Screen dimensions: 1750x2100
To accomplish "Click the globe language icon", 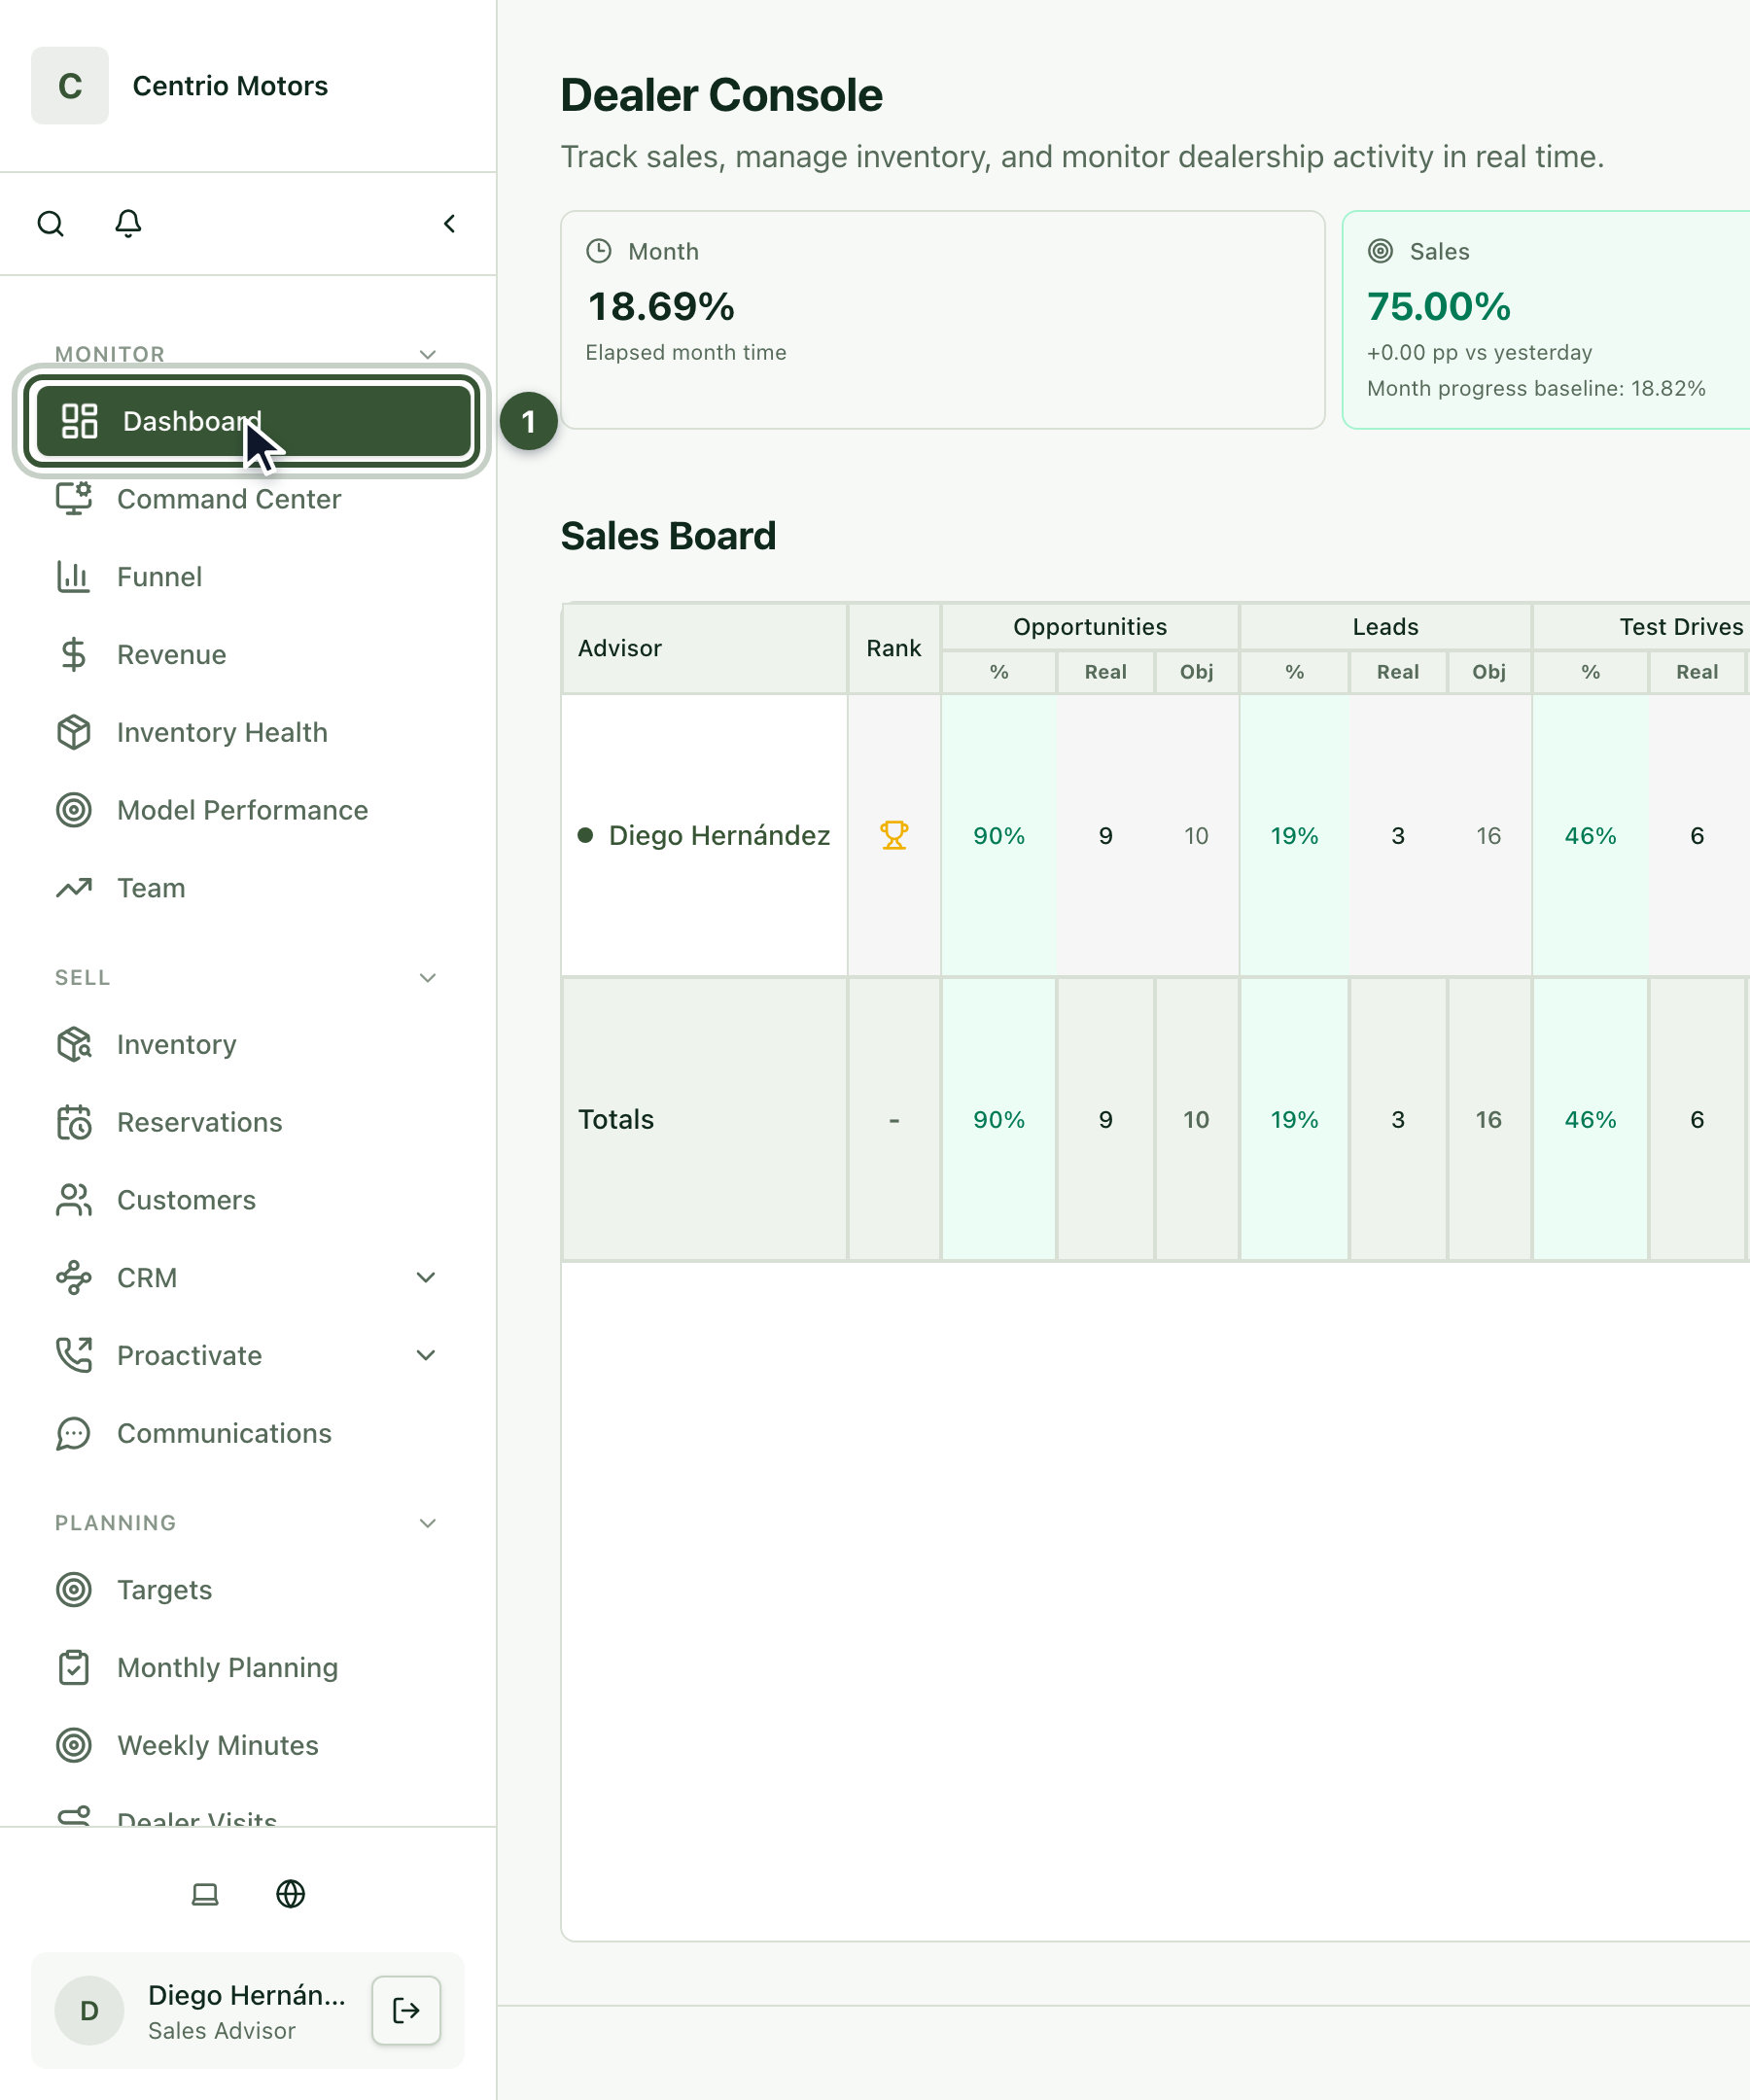I will (x=291, y=1894).
